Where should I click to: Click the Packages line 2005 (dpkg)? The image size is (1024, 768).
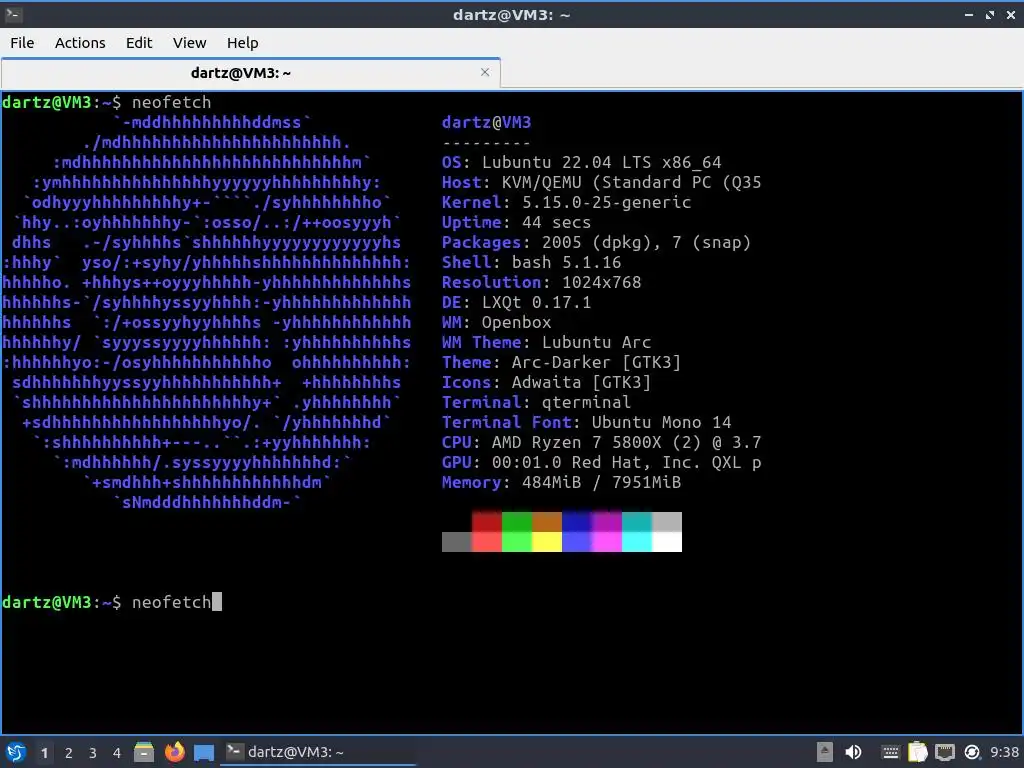[596, 242]
